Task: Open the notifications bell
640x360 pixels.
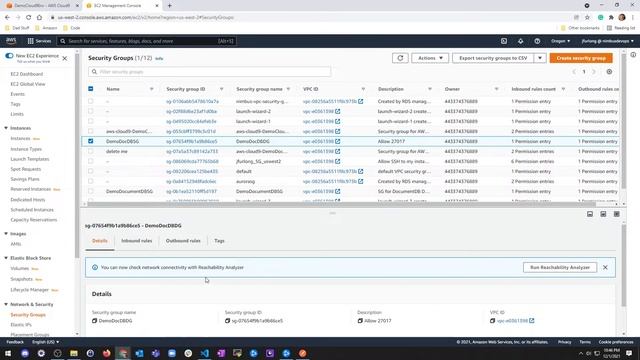Action: (x=520, y=41)
